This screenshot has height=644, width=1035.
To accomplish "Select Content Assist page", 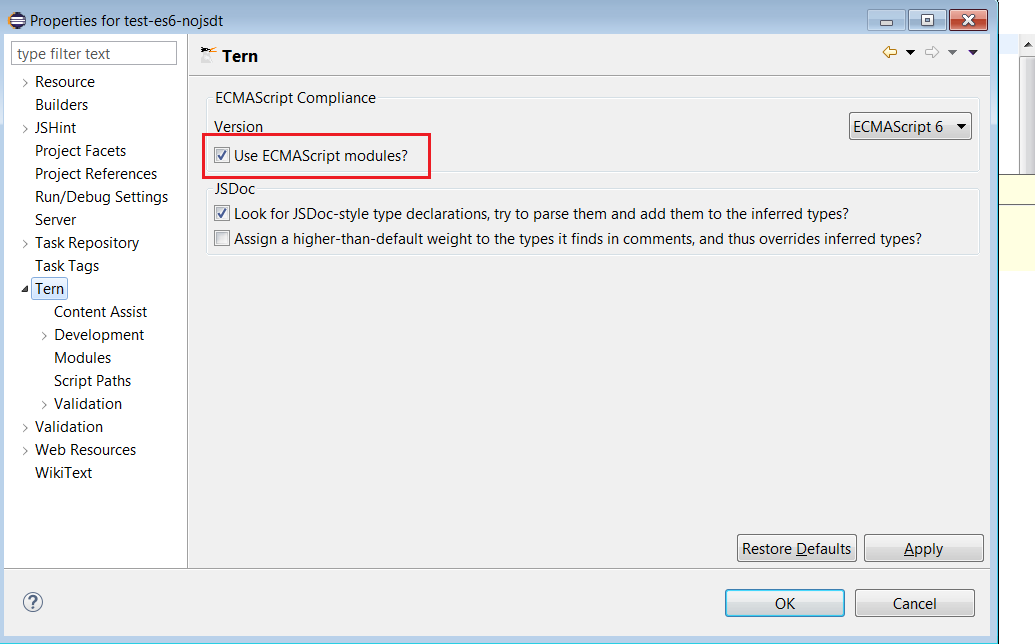I will coord(100,312).
